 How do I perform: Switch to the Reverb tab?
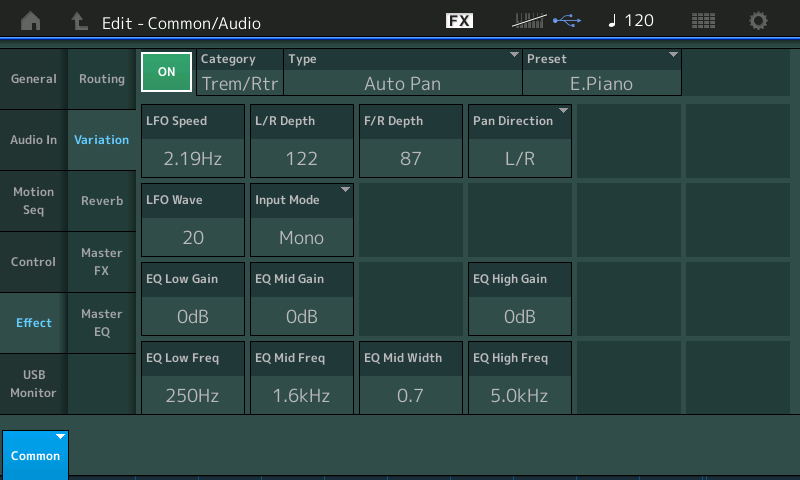[x=102, y=201]
